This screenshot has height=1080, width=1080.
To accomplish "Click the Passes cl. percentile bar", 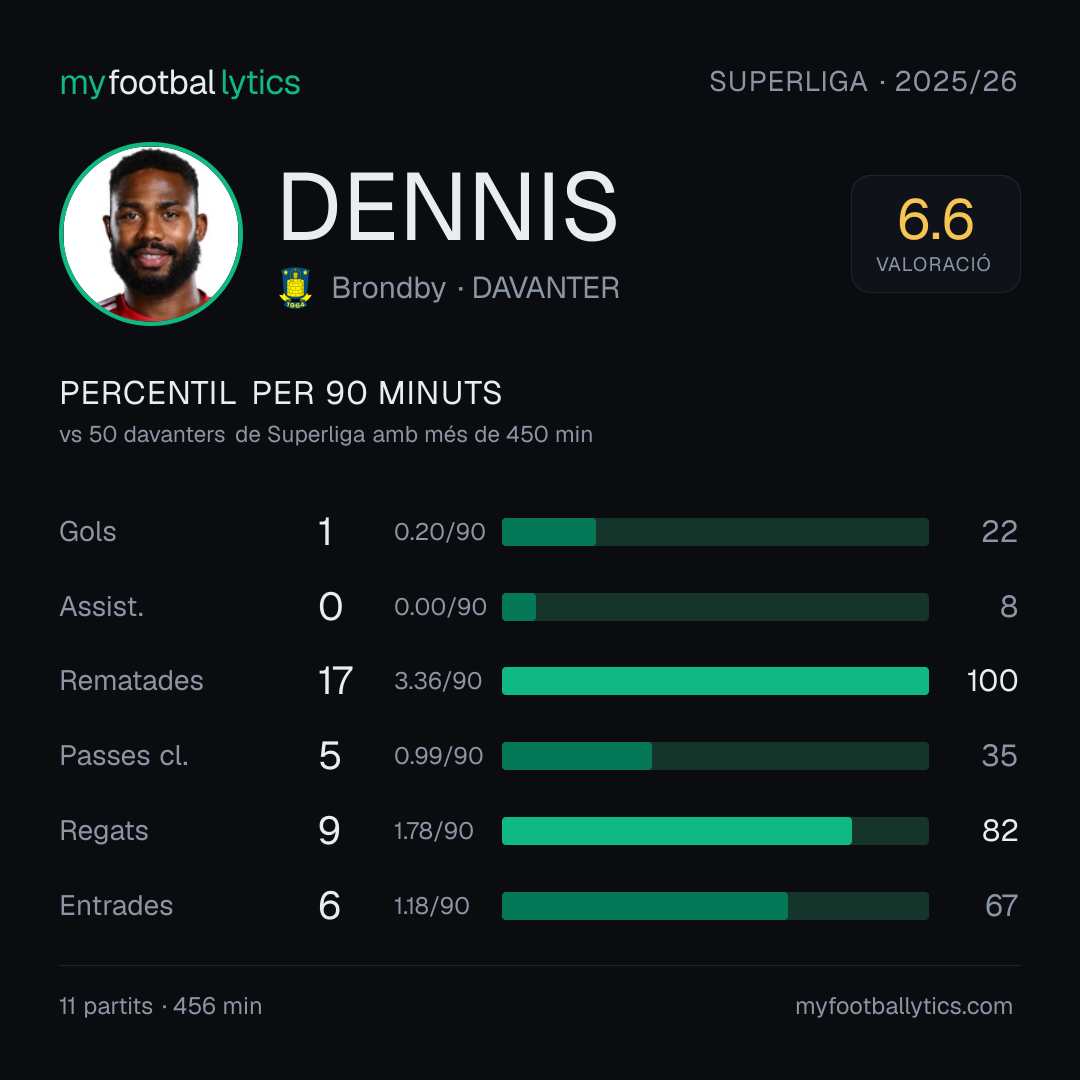I will [715, 756].
